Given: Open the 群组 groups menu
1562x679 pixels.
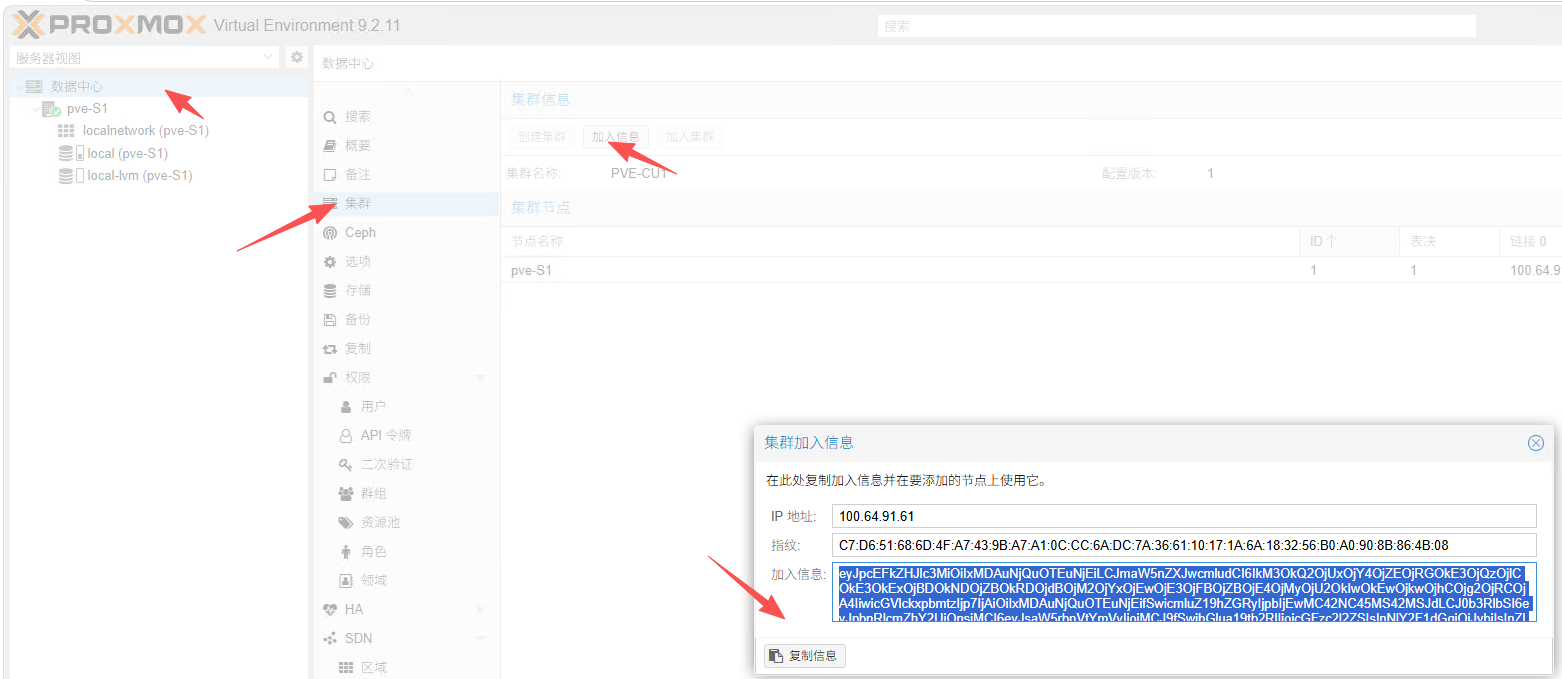Looking at the screenshot, I should coord(373,494).
